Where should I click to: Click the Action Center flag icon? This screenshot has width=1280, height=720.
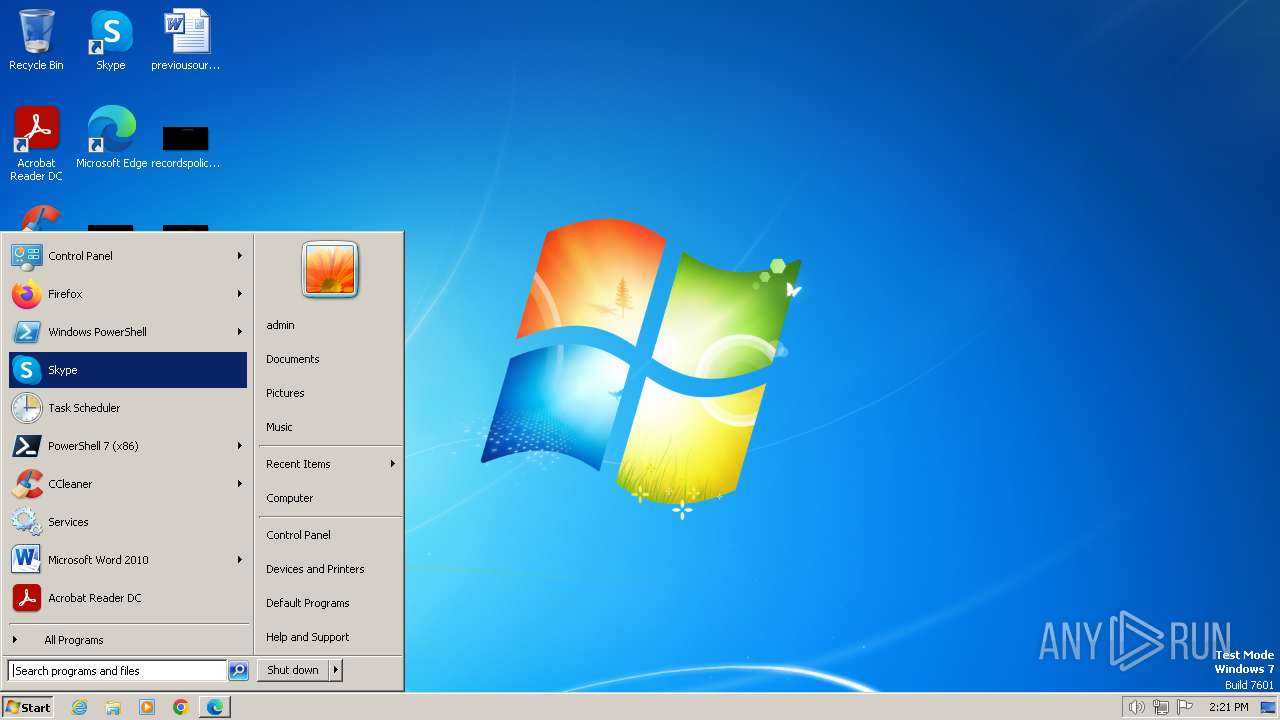coord(1186,707)
